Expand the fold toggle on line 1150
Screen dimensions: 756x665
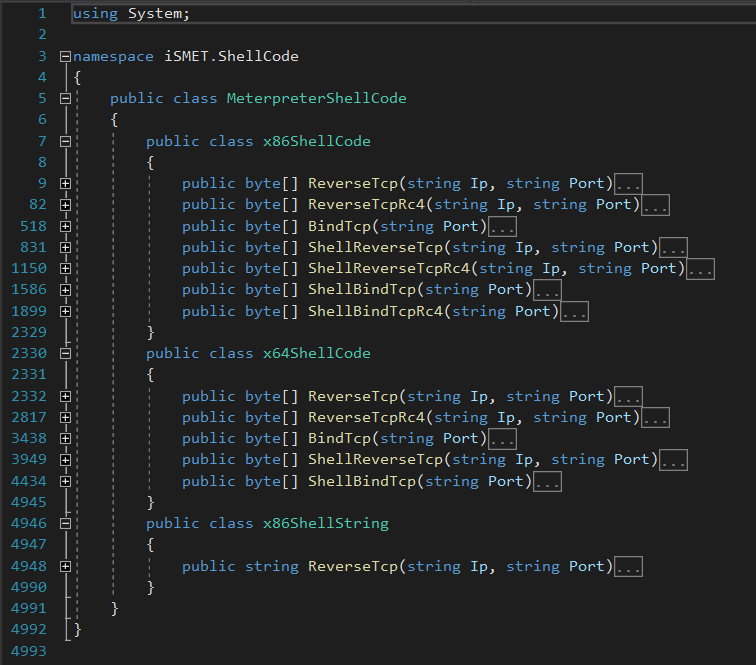tap(66, 269)
